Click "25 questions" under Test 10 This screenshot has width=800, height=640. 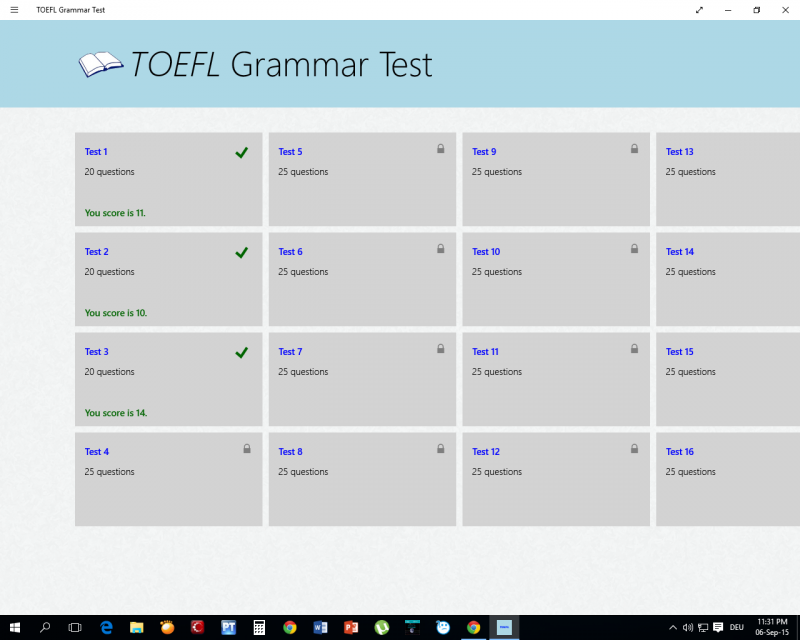[x=497, y=272]
